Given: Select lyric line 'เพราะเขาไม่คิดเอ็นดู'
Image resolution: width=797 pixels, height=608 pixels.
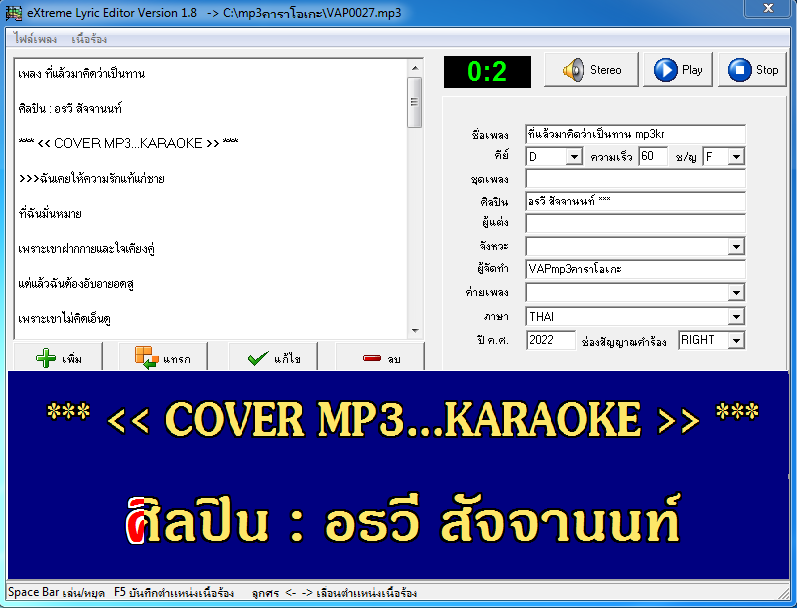Looking at the screenshot, I should (65, 319).
